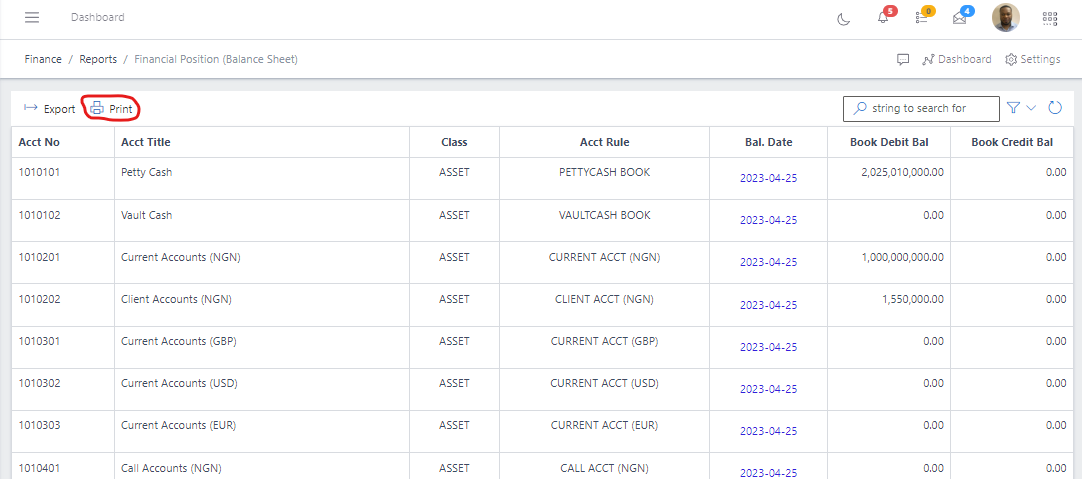Open Client Accounts (NGN) balance date link
This screenshot has width=1082, height=479.
768,305
